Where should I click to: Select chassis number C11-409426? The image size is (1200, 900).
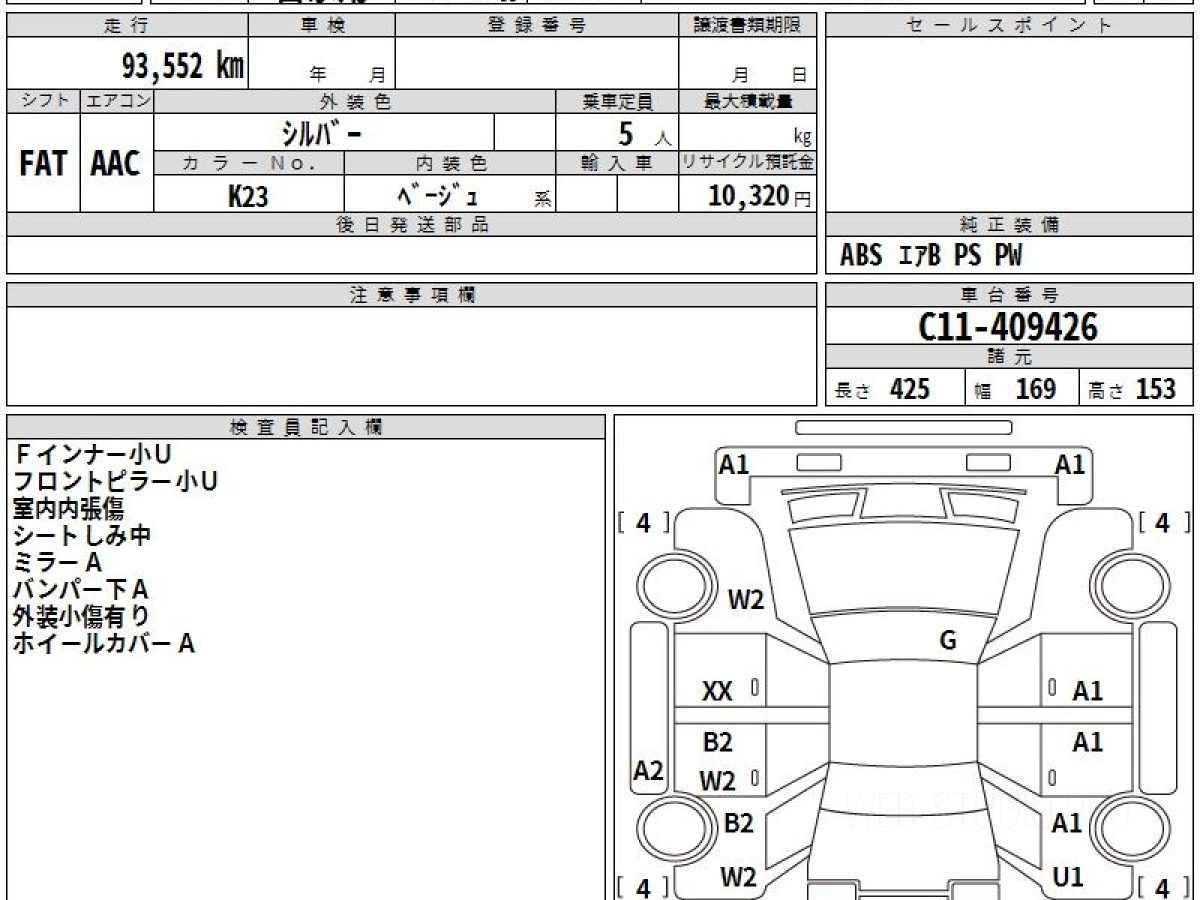pyautogui.click(x=1008, y=326)
